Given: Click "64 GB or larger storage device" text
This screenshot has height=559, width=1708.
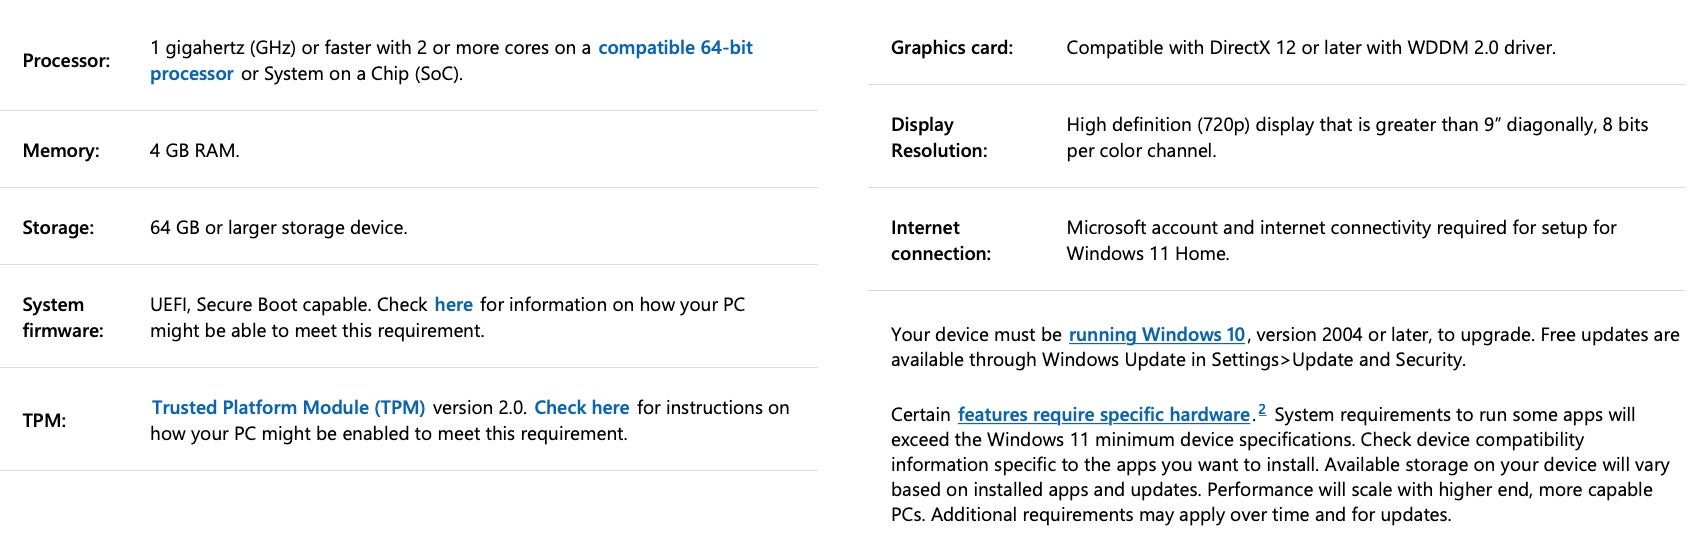Looking at the screenshot, I should tap(278, 228).
